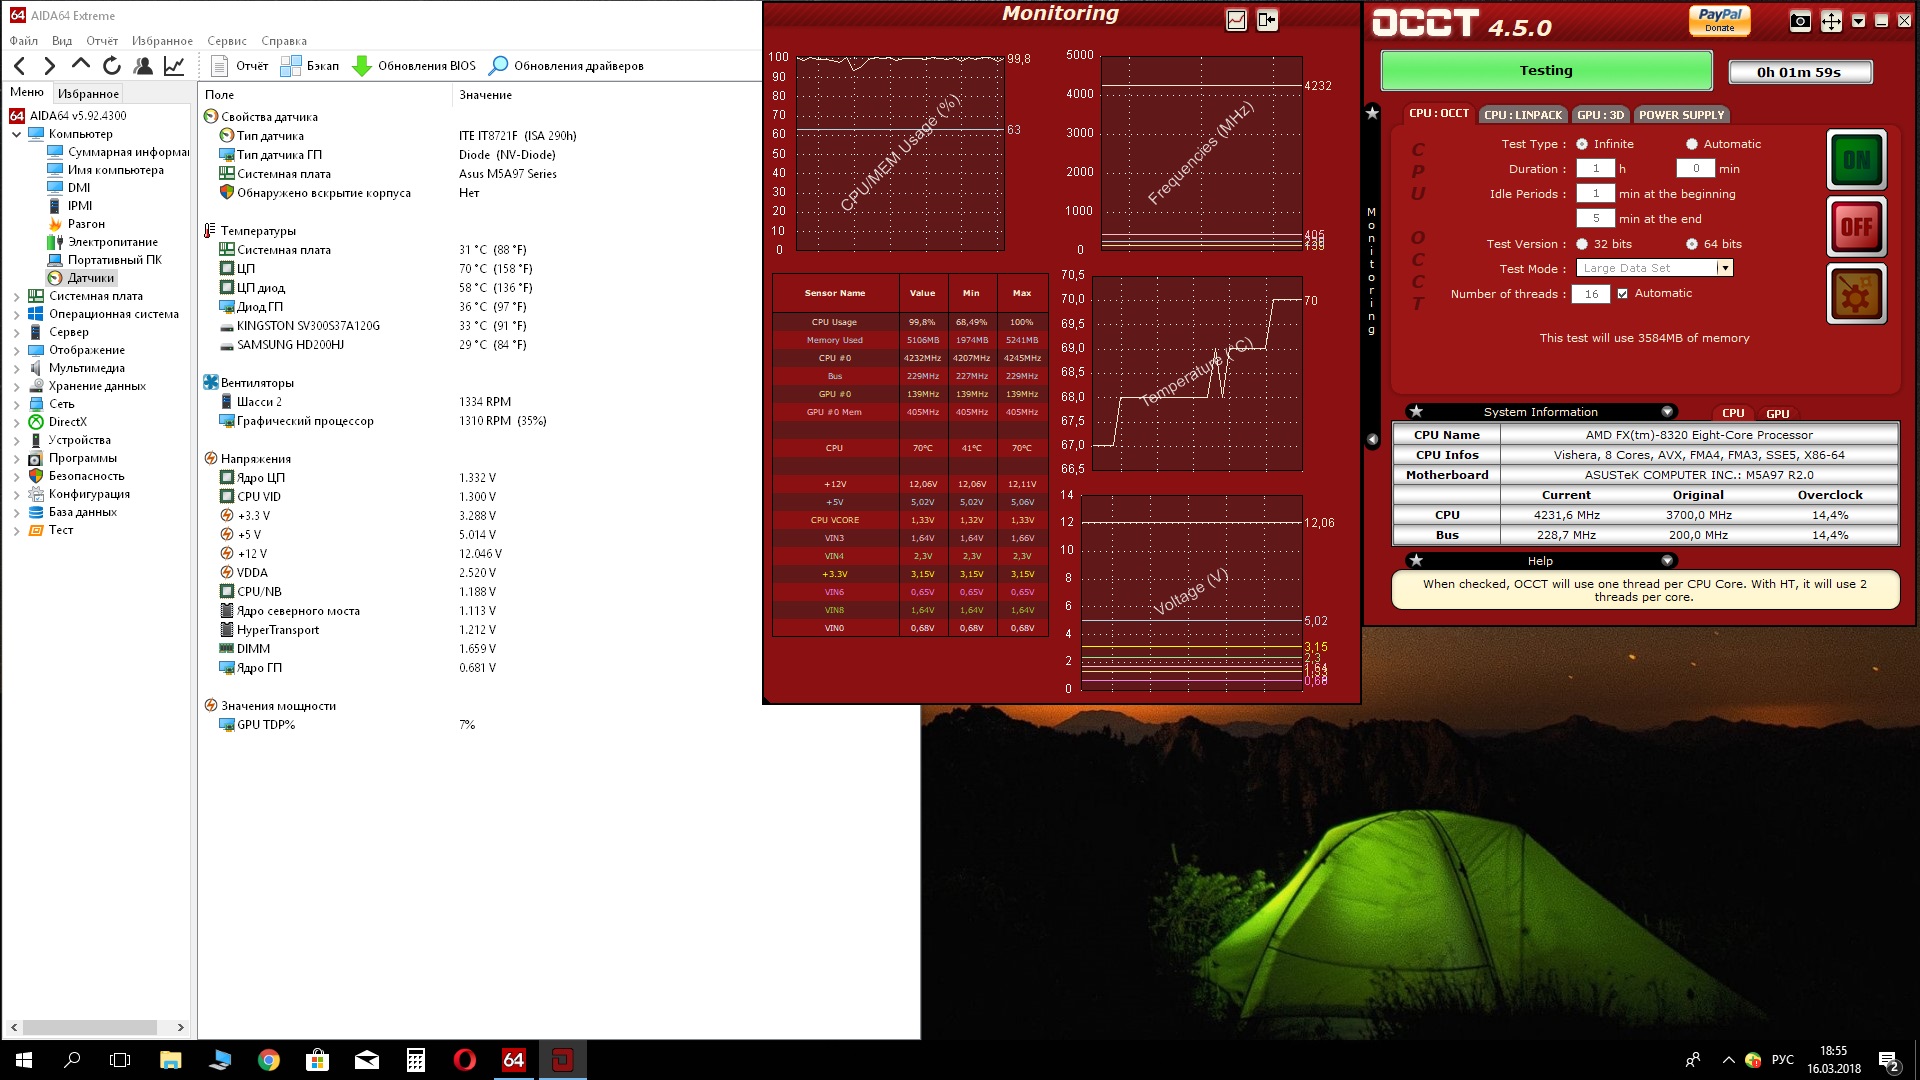Click the AIDA64 up-level arrow icon
Screen dimensions: 1920x1080
point(81,65)
